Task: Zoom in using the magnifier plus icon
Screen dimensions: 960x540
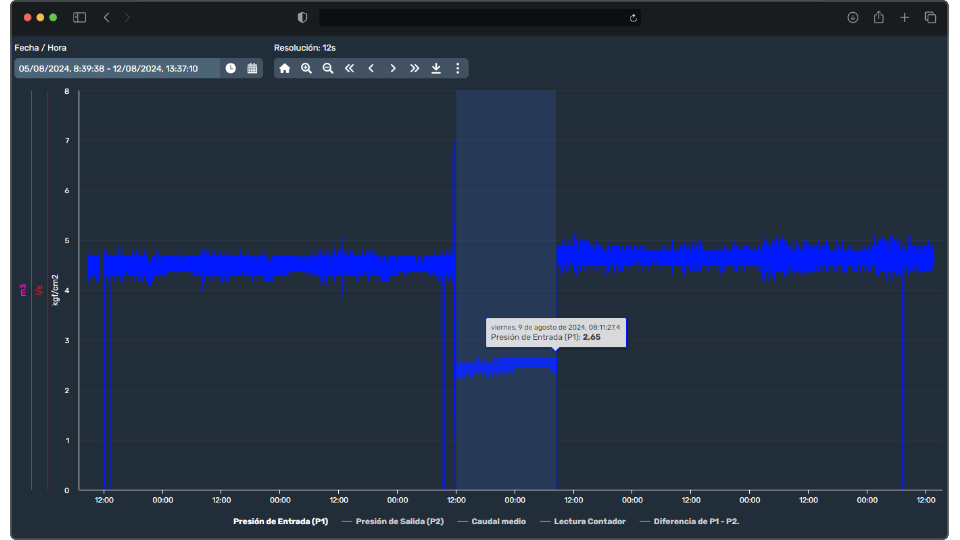Action: 306,68
